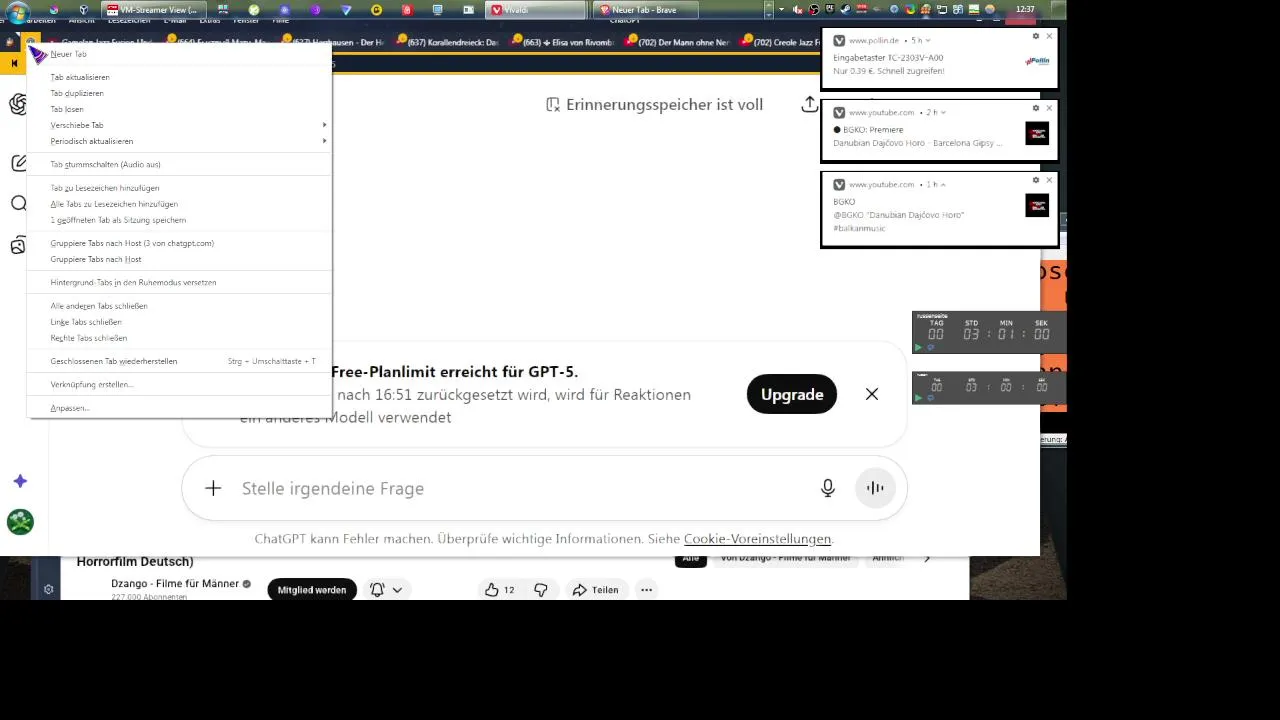1280x720 pixels.
Task: Click the ChatGPT logo in the sidebar
Action: pyautogui.click(x=18, y=104)
